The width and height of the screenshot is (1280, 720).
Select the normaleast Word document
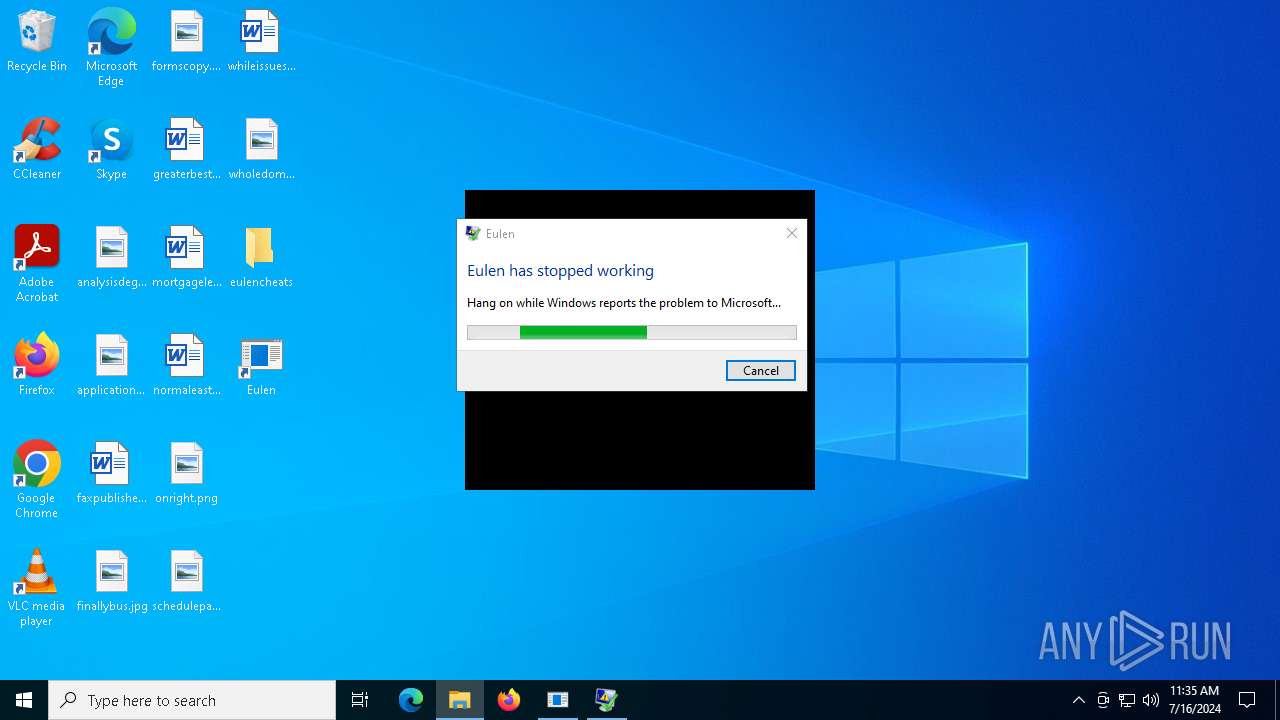186,366
